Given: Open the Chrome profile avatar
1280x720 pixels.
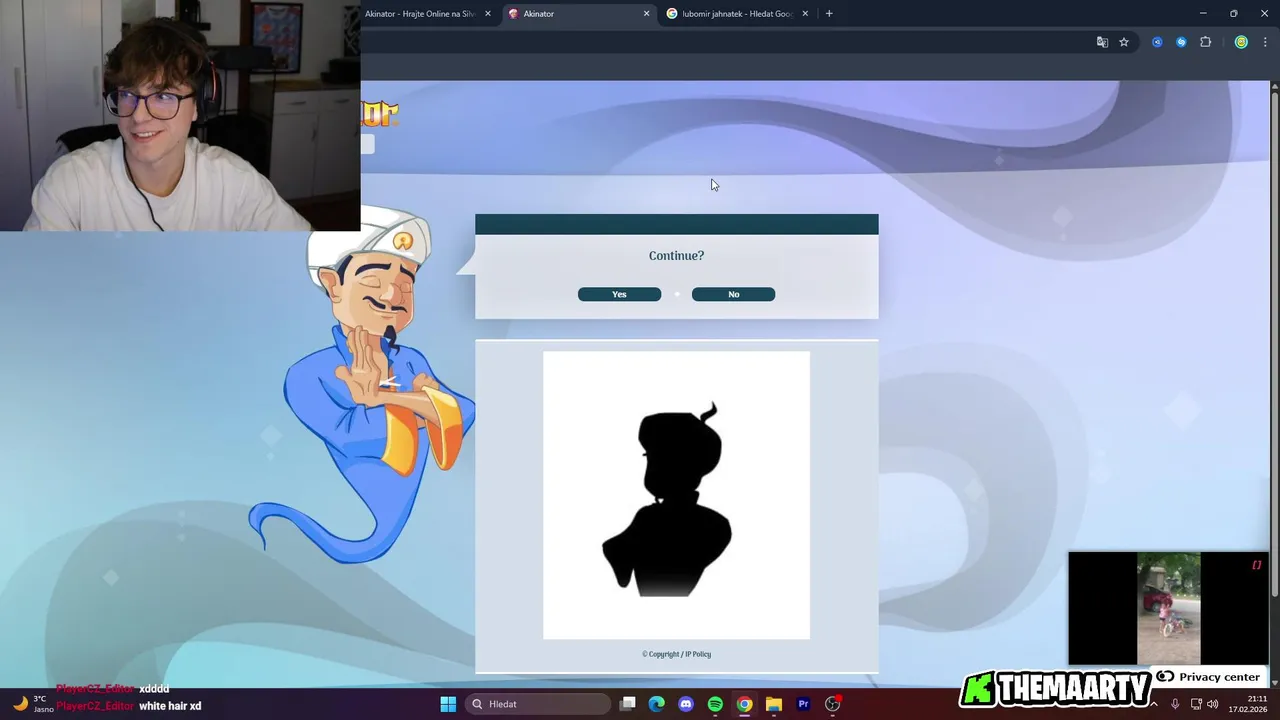Looking at the screenshot, I should (x=1241, y=42).
